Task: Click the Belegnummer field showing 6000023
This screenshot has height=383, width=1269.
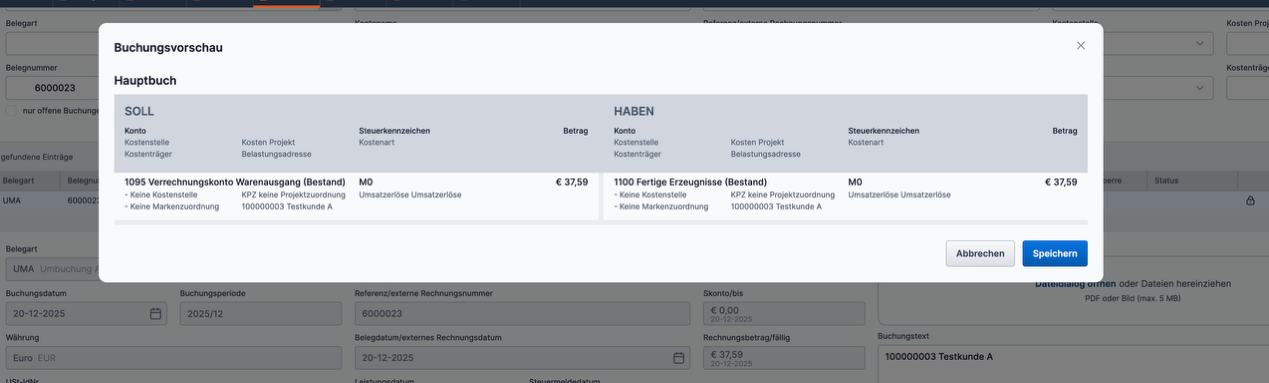Action: [52, 88]
